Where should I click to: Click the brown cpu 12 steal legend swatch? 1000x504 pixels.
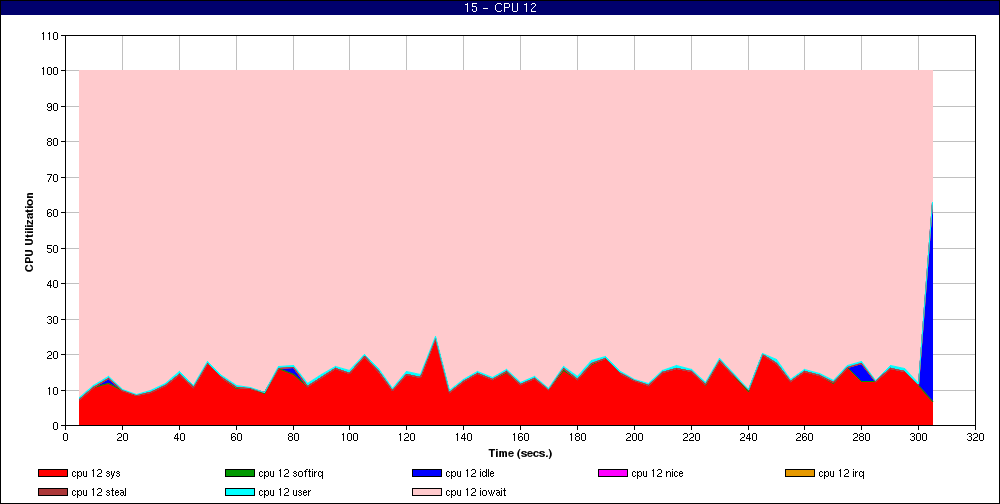pos(52,493)
